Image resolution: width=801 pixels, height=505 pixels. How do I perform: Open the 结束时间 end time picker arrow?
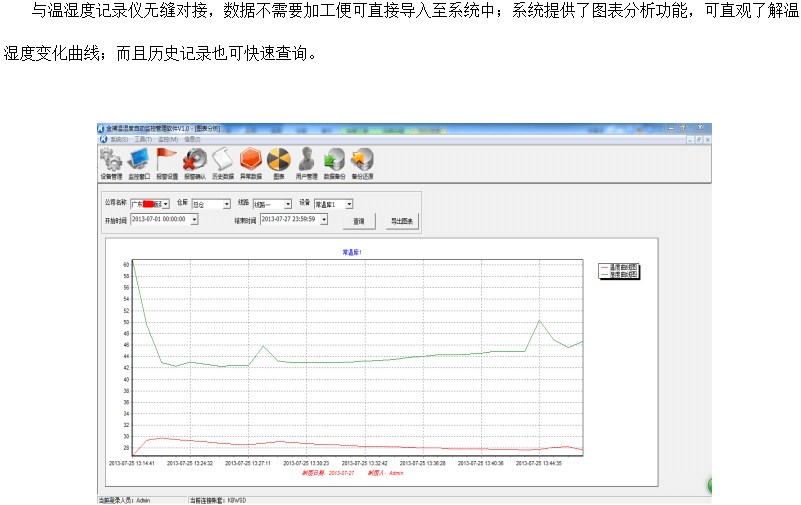(324, 220)
